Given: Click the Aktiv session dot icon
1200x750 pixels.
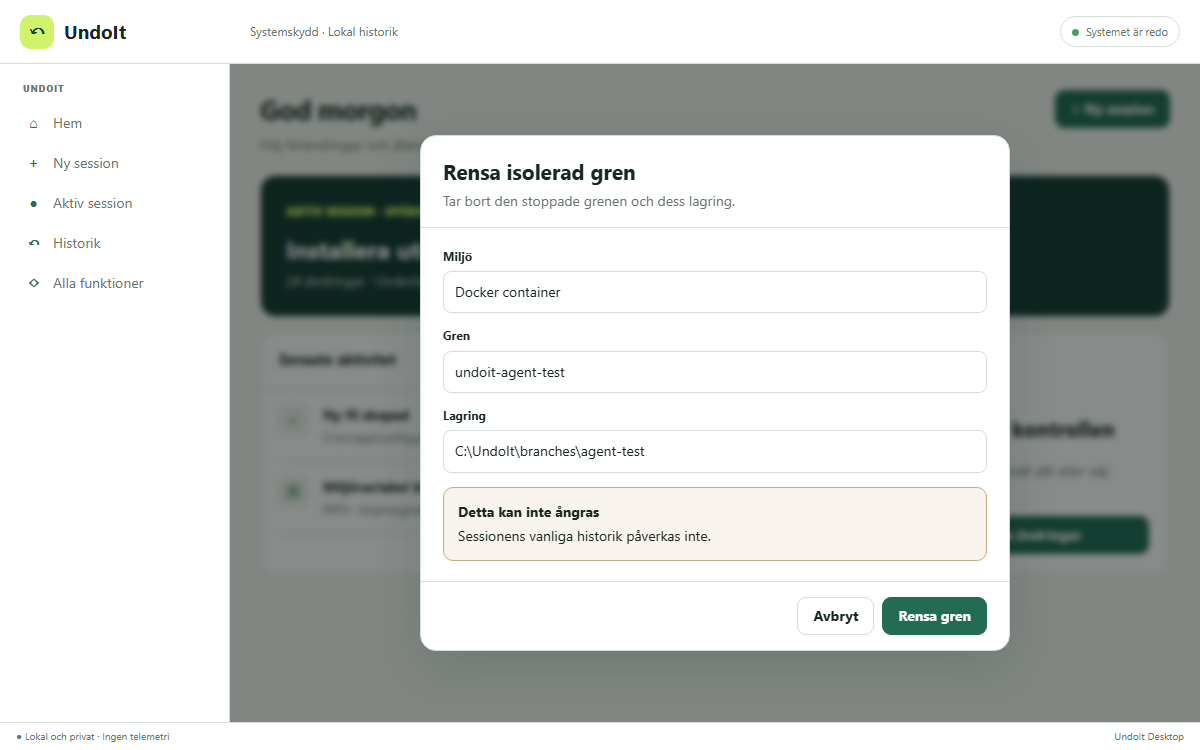Looking at the screenshot, I should (x=34, y=204).
